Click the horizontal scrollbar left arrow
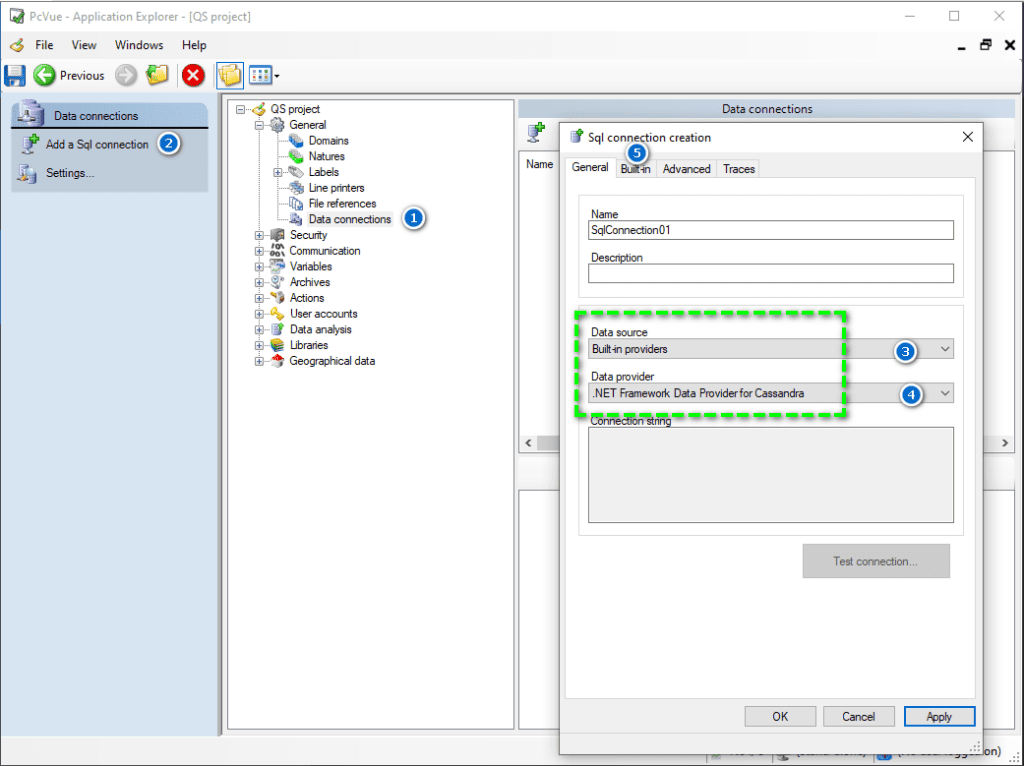Viewport: 1024px width, 766px height. click(528, 443)
